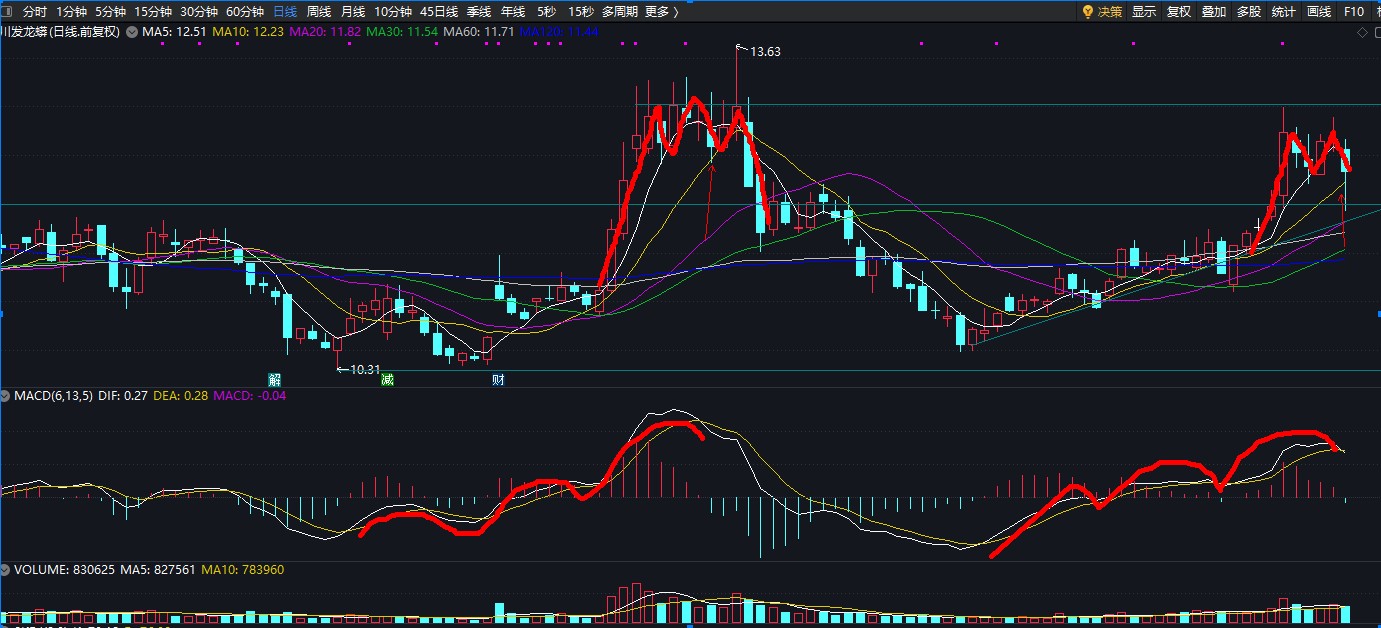Select the 5分钟 period tab
The height and width of the screenshot is (628, 1381).
[110, 12]
